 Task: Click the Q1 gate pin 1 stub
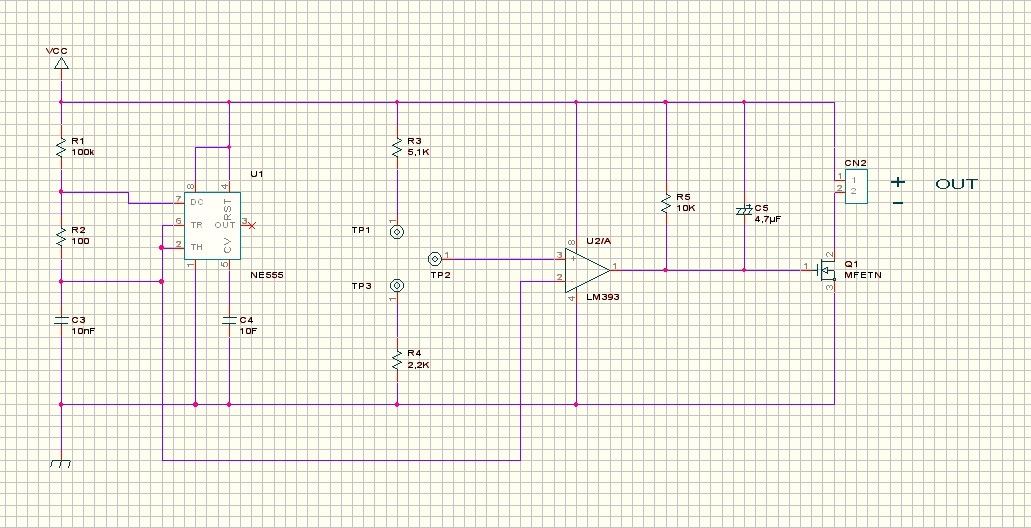pos(805,269)
